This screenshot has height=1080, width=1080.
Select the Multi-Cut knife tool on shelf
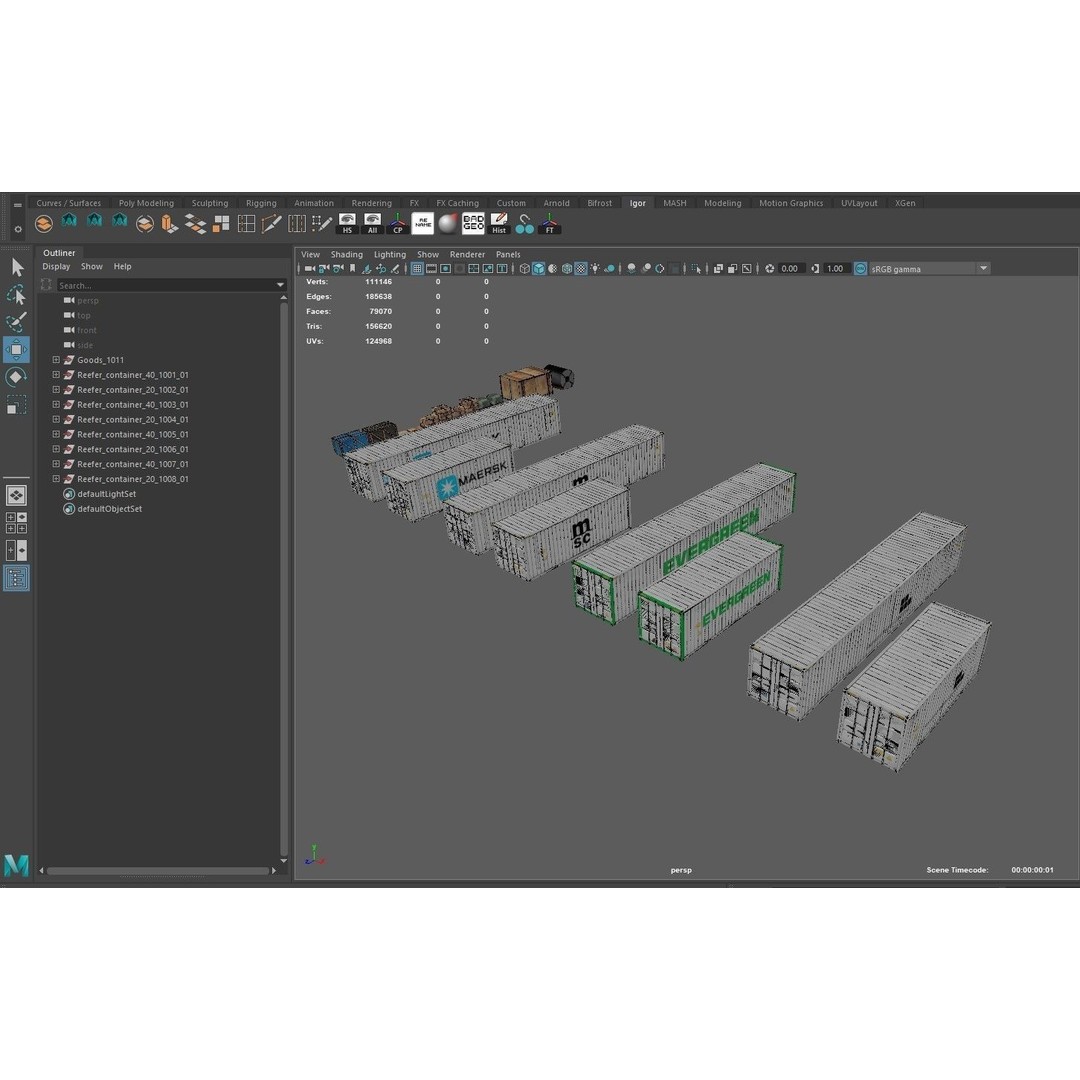[x=271, y=224]
